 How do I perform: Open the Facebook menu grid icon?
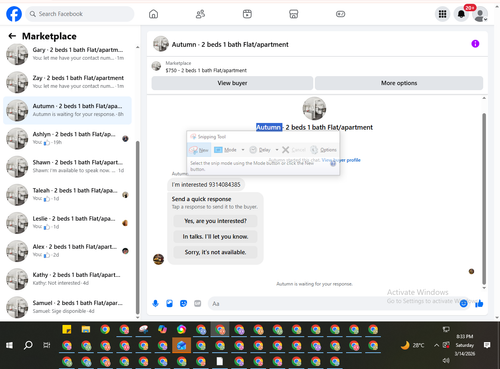pyautogui.click(x=442, y=14)
